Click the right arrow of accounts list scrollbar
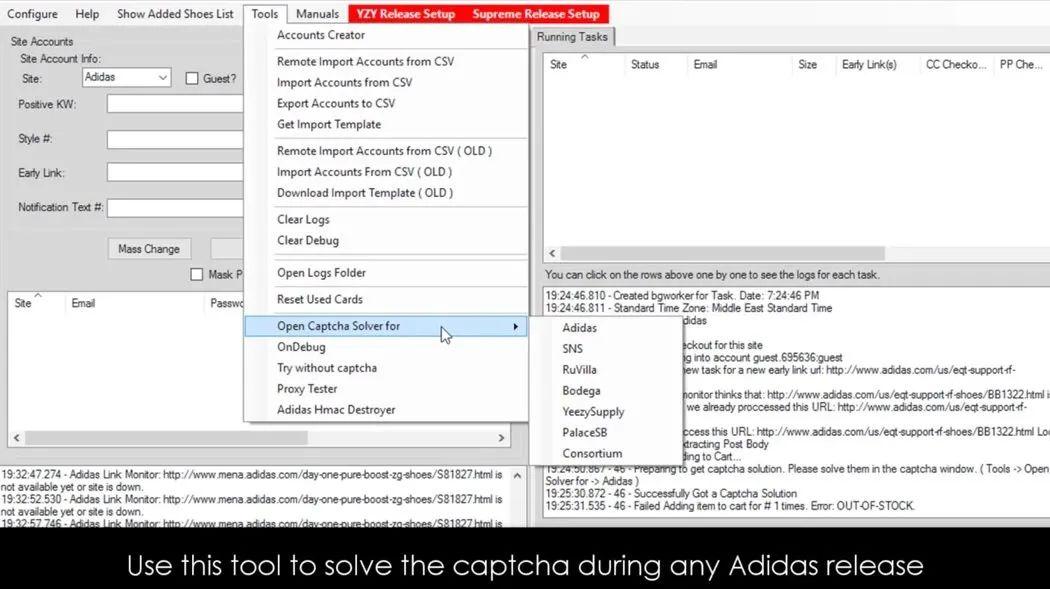The height and width of the screenshot is (589, 1050). [501, 438]
